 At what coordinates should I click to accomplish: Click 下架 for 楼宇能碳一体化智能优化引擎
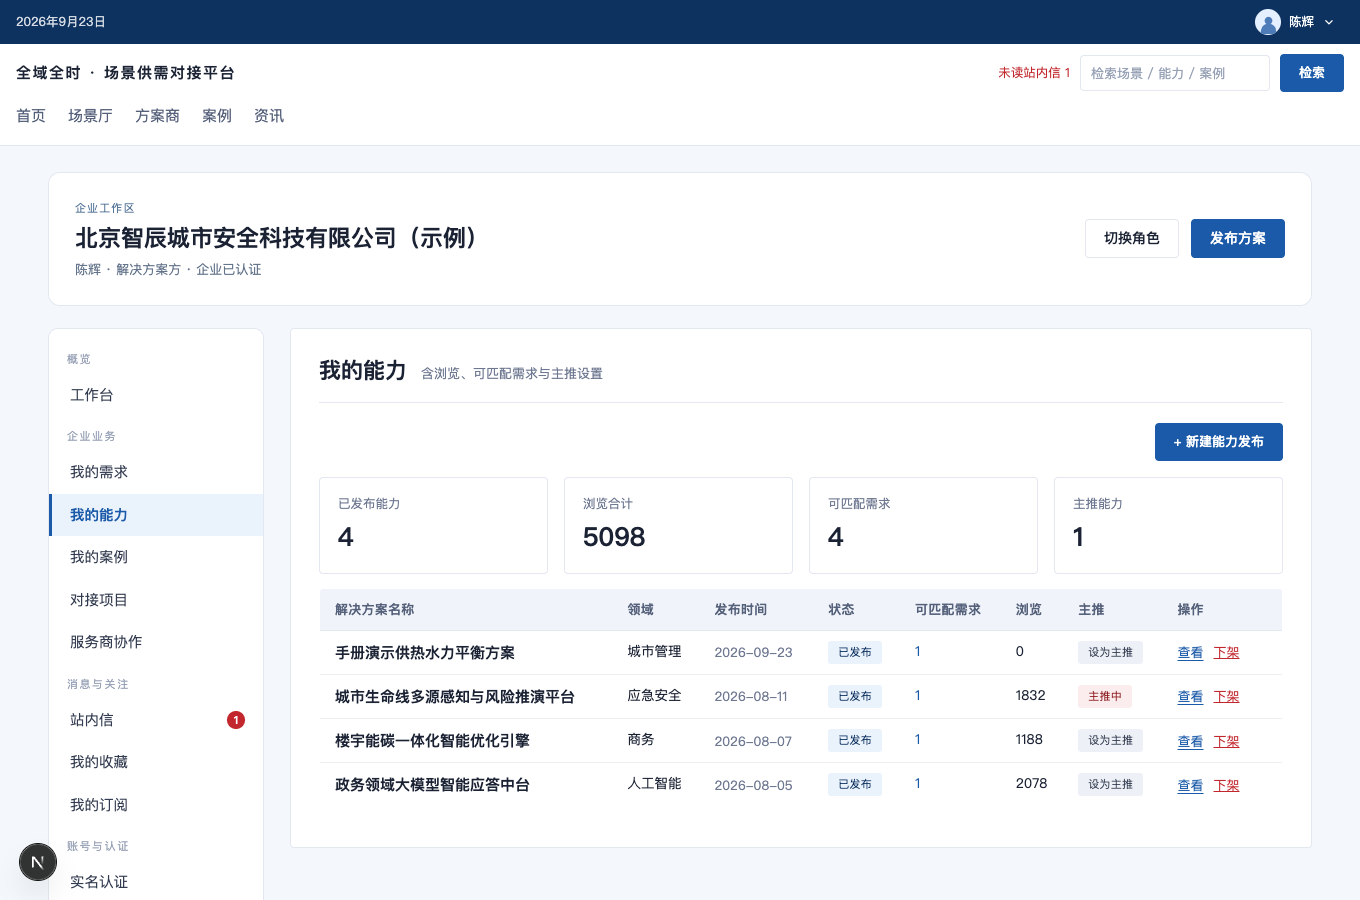pyautogui.click(x=1226, y=742)
